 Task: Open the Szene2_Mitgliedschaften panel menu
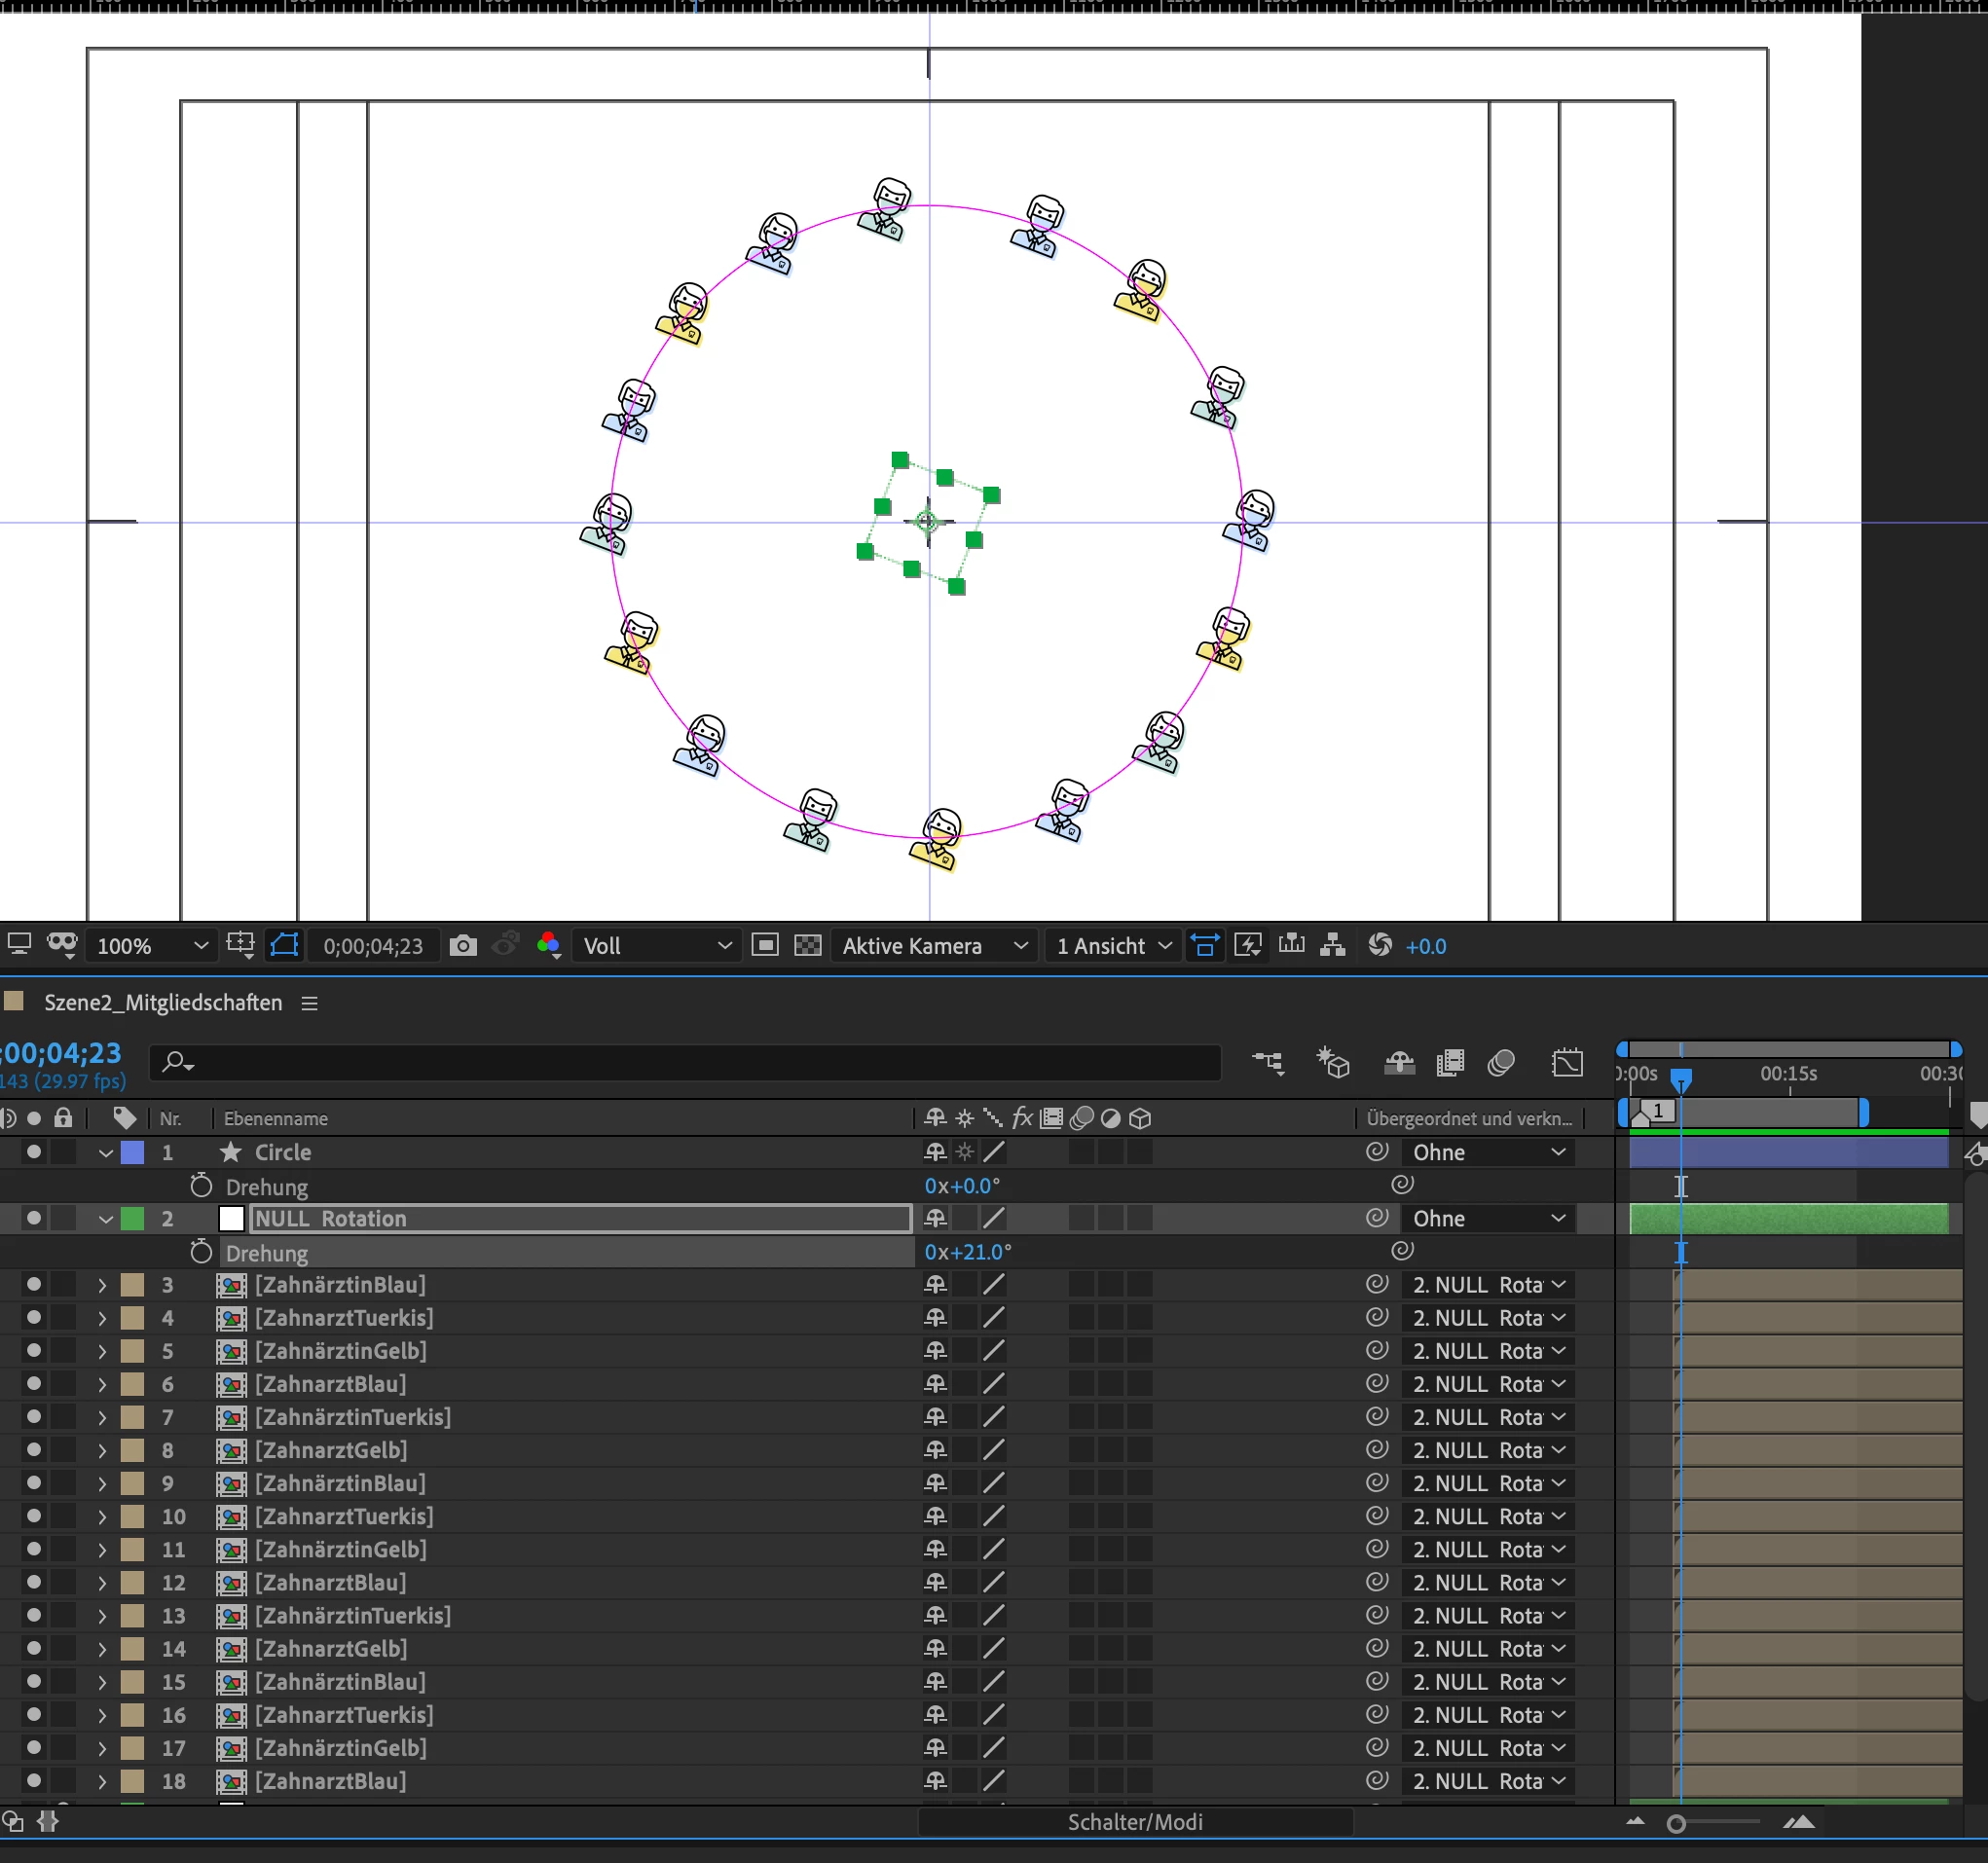[310, 1003]
